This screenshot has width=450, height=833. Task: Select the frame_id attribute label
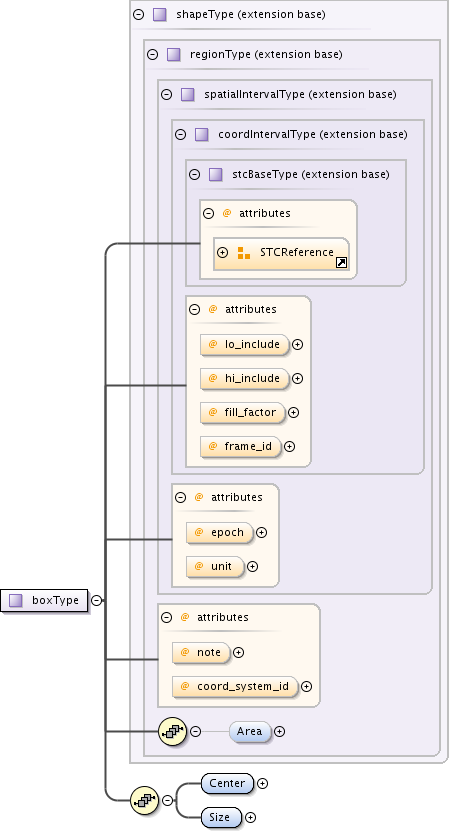[248, 446]
